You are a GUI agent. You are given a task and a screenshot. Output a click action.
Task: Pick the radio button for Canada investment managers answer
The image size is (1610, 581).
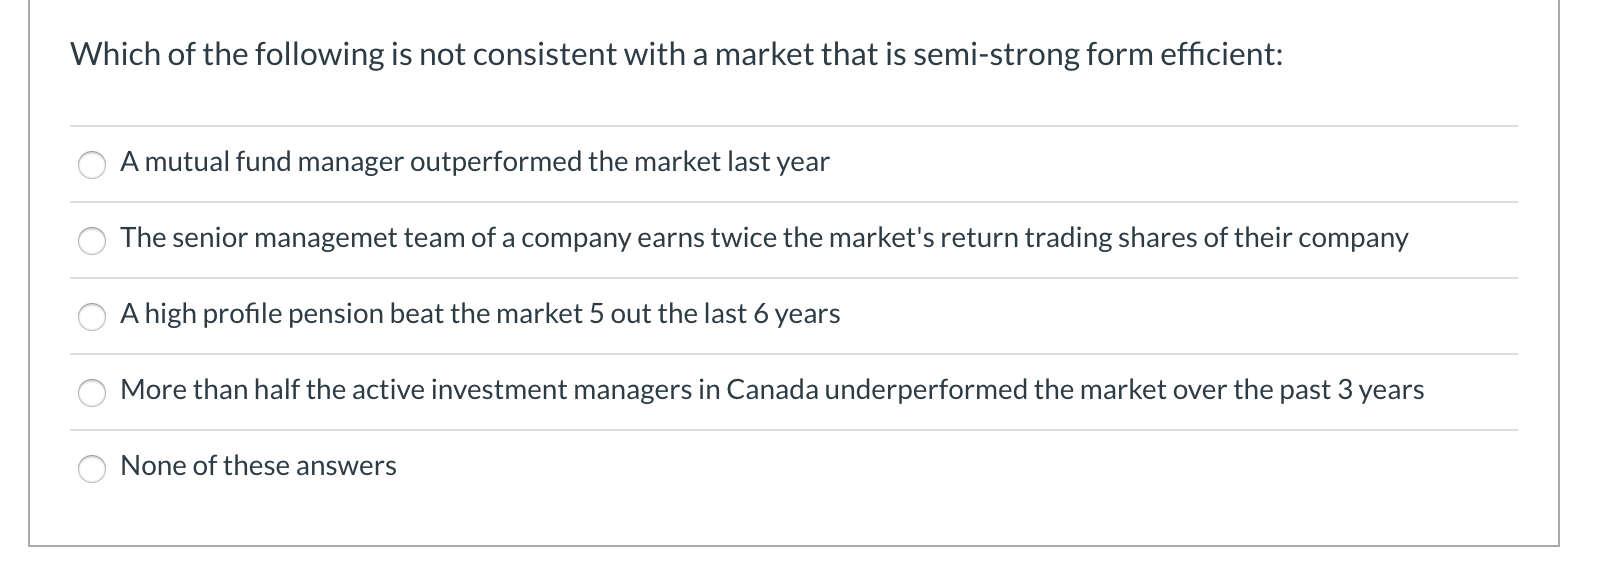(92, 392)
